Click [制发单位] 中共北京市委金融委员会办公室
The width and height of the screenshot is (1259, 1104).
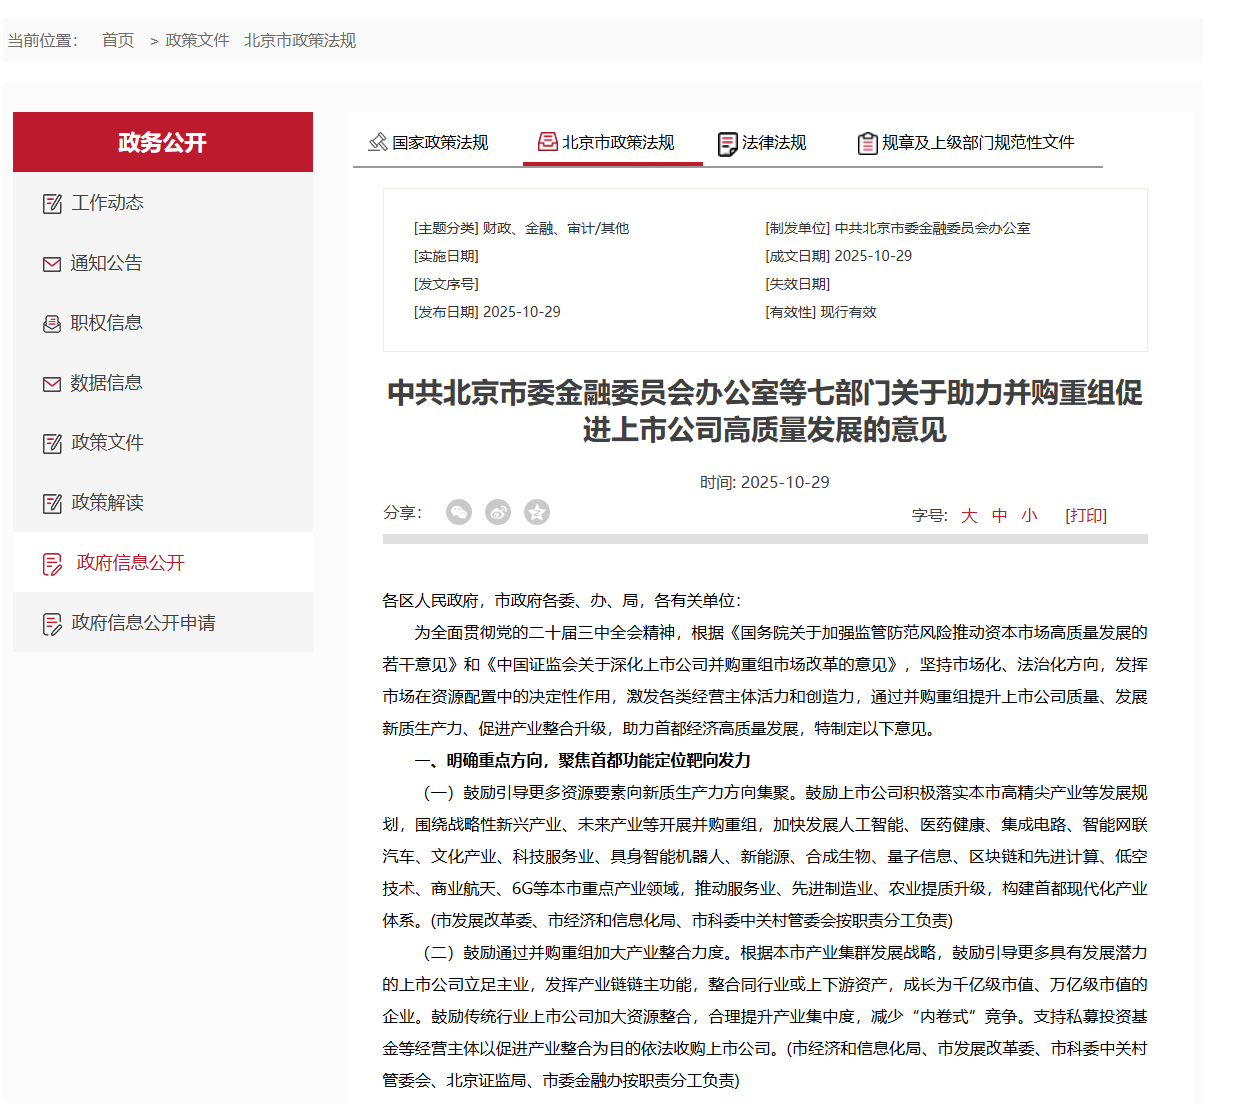pyautogui.click(x=898, y=228)
